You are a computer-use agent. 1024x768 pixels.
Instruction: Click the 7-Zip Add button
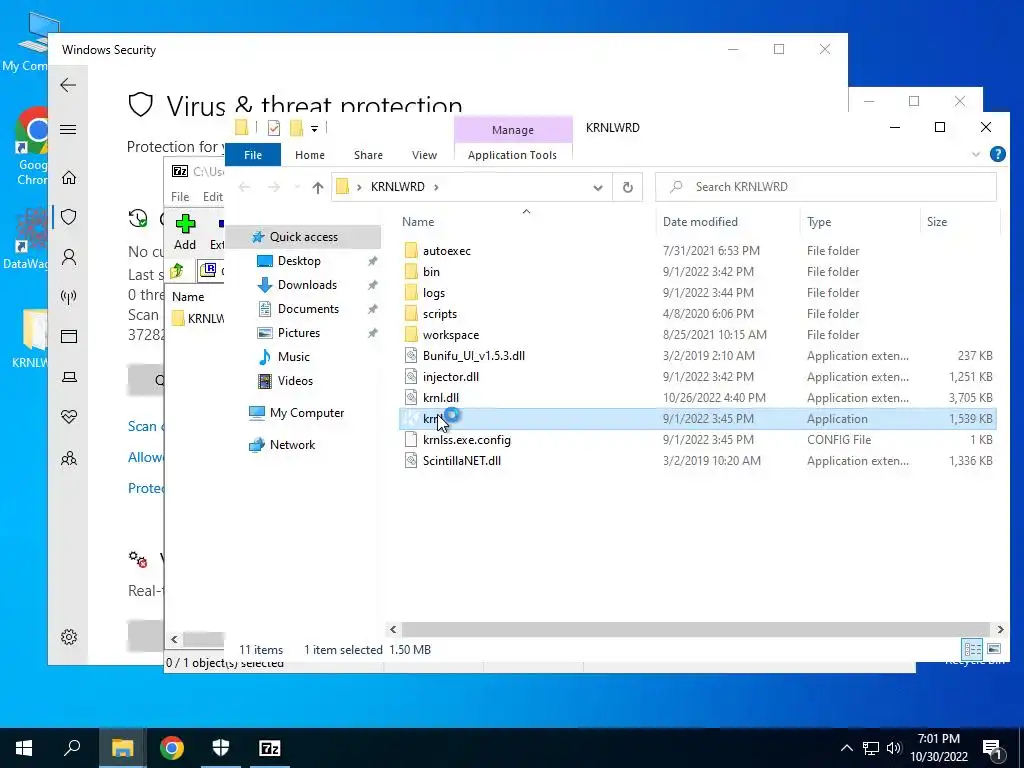pyautogui.click(x=185, y=232)
